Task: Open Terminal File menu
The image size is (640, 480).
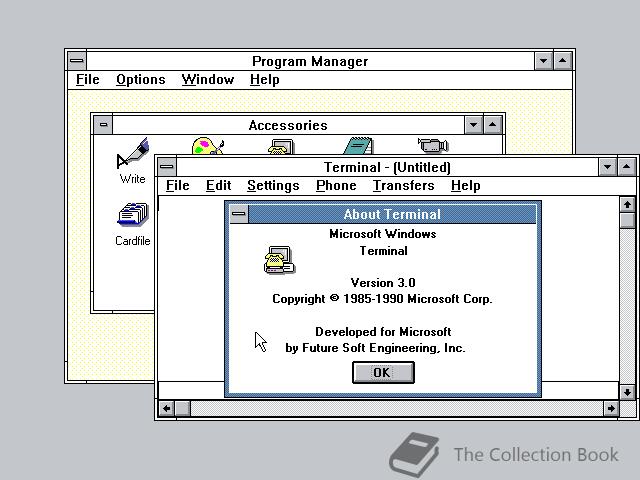Action: [178, 186]
